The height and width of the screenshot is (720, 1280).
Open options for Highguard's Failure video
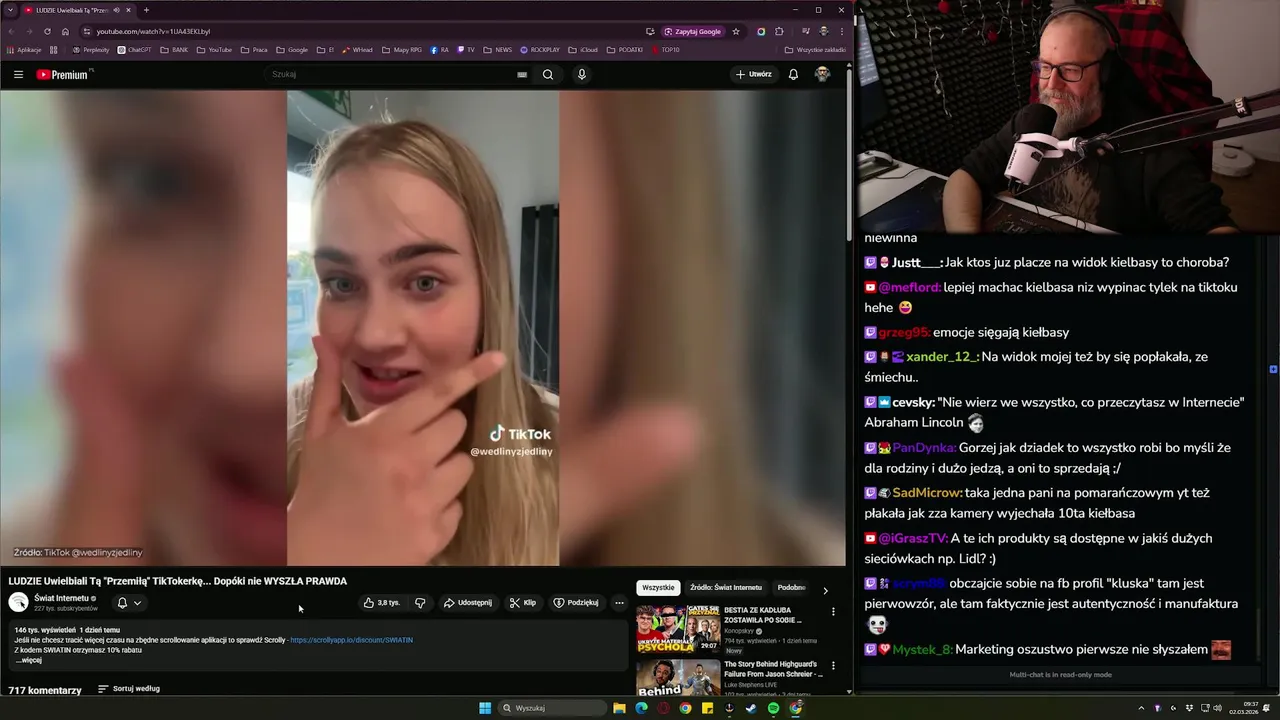pos(833,665)
